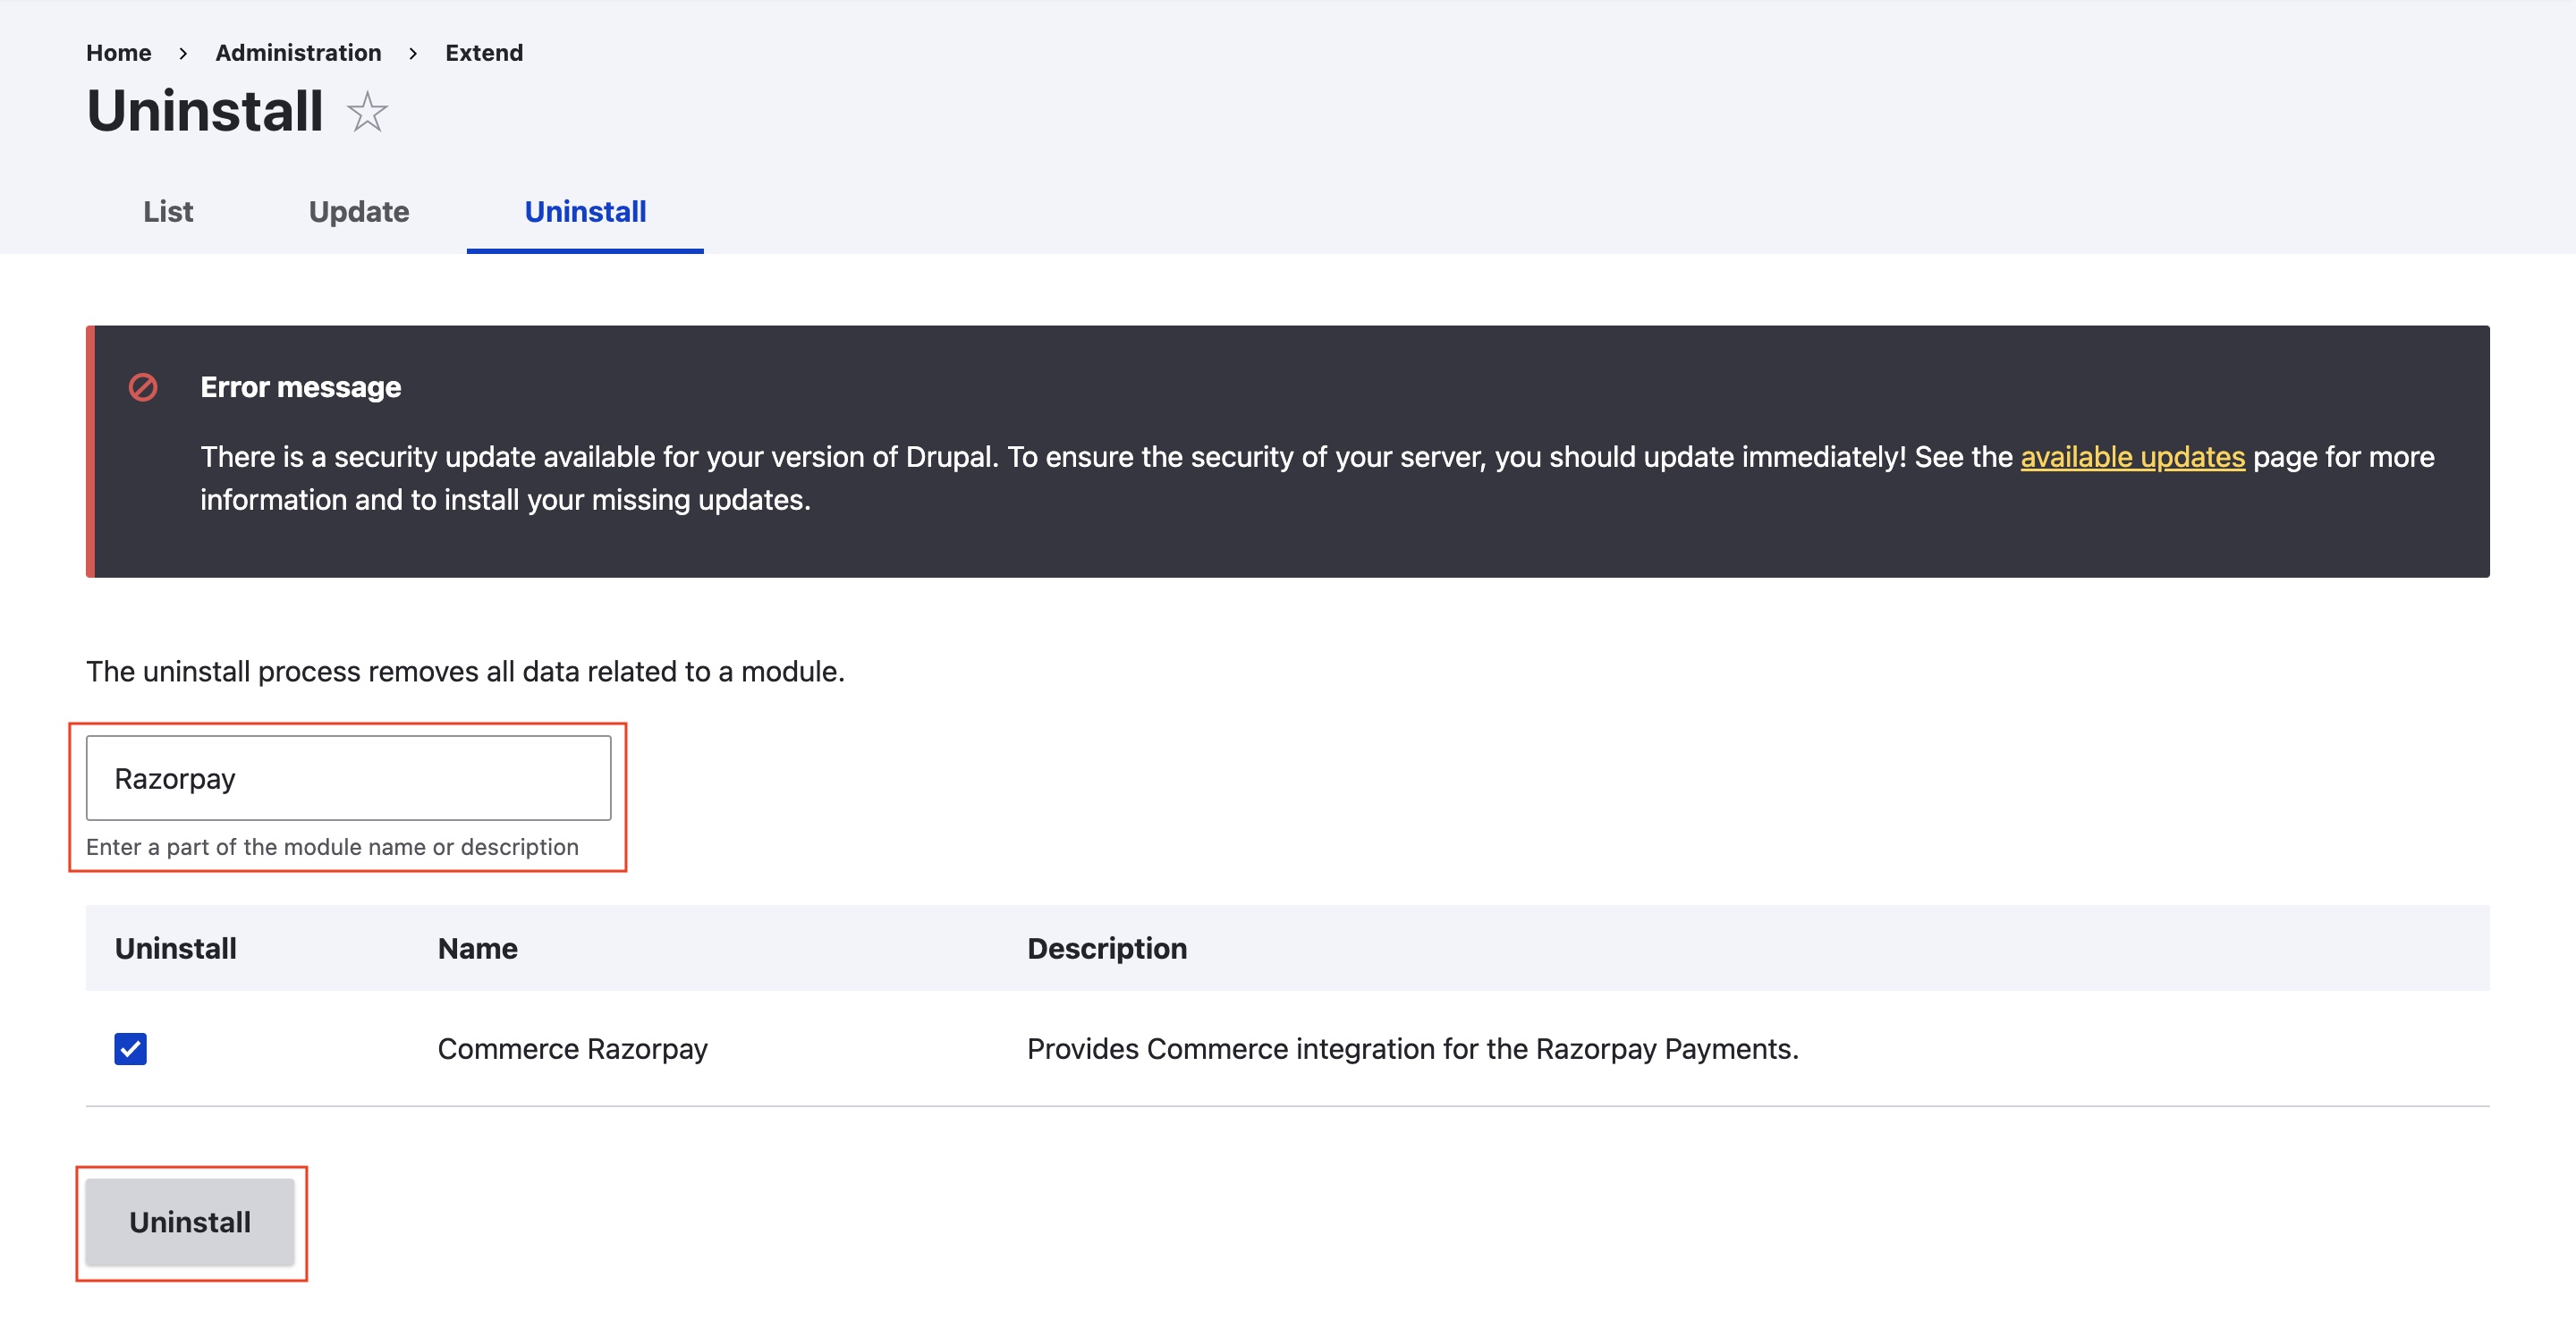Image resolution: width=2576 pixels, height=1320 pixels.
Task: Click the uninstall process explanation text
Action: click(x=465, y=671)
